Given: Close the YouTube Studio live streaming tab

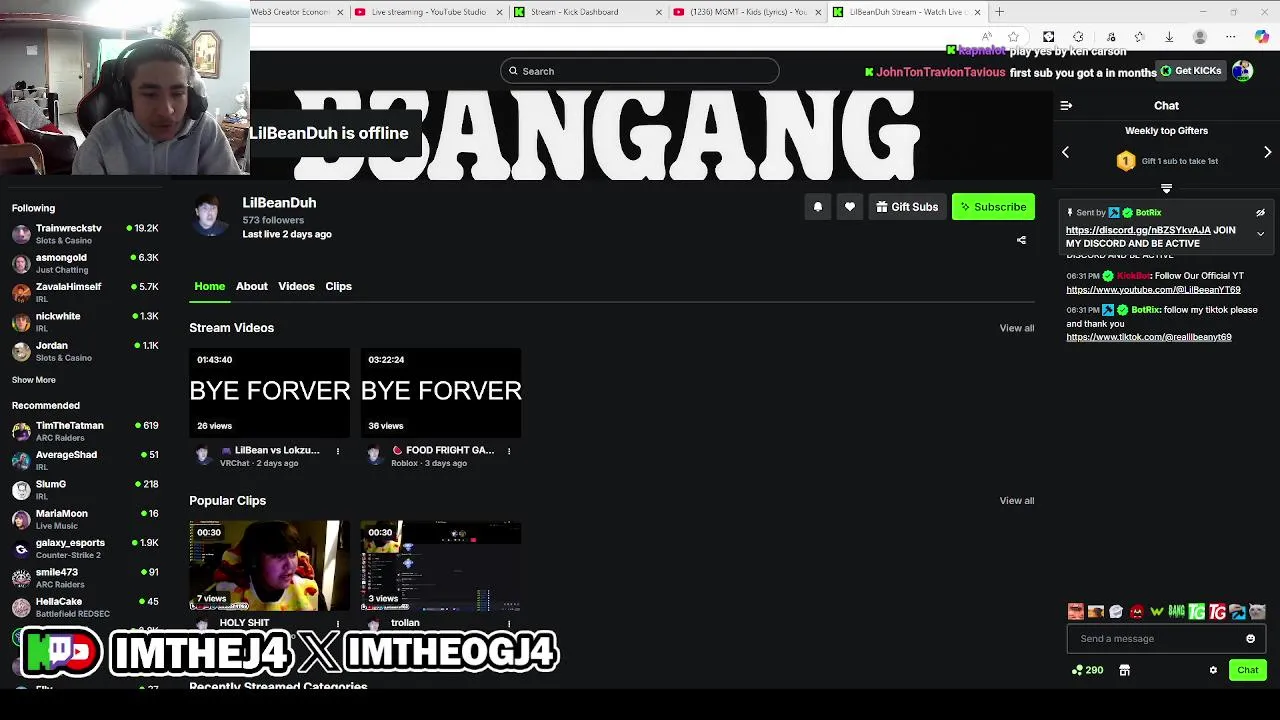Looking at the screenshot, I should (x=500, y=12).
